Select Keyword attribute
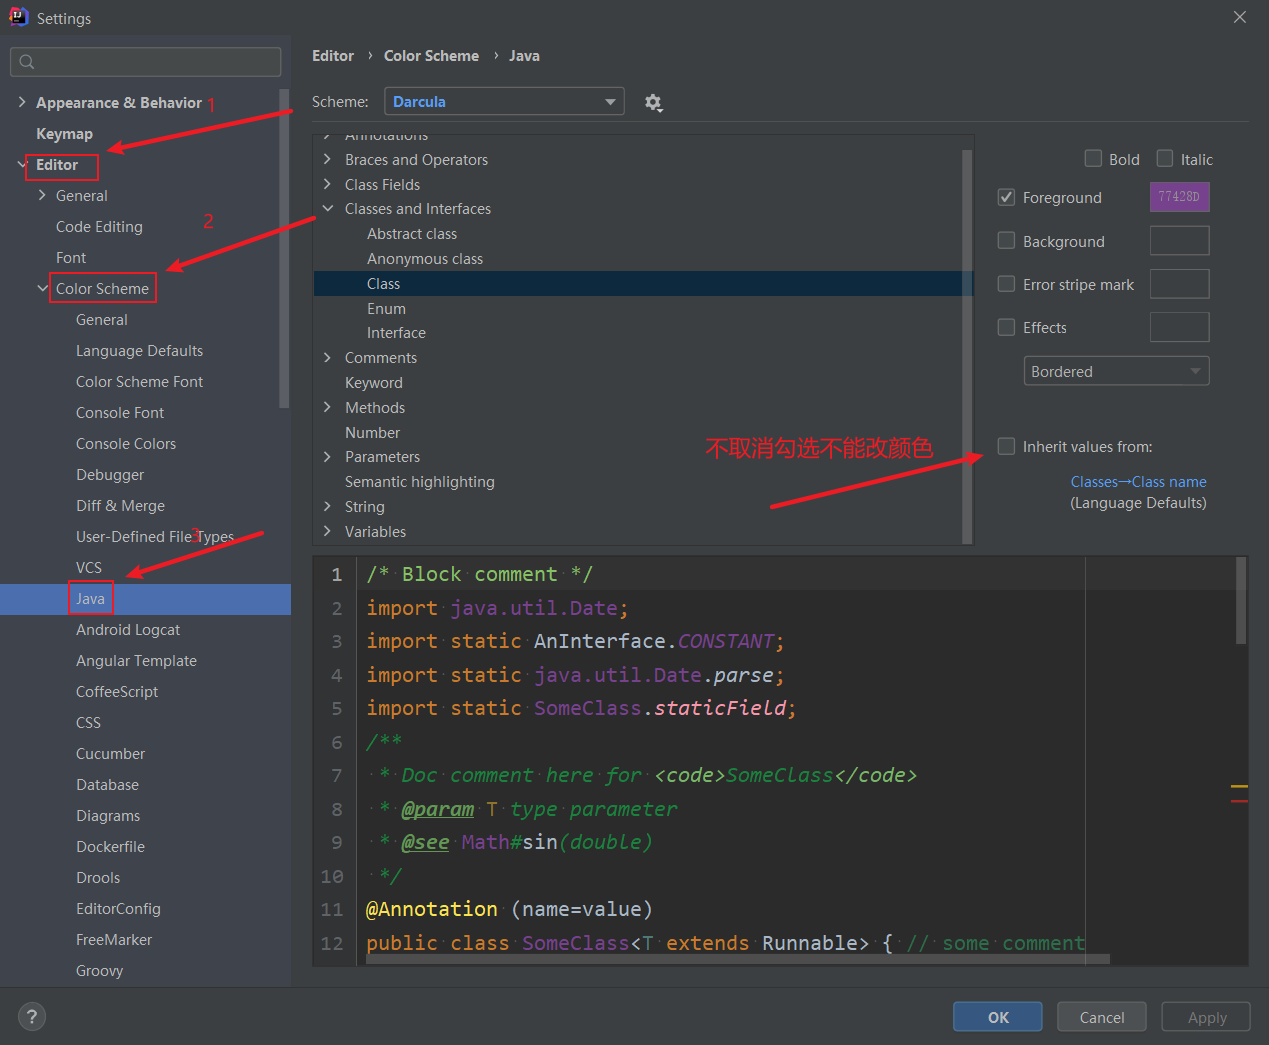 374,382
